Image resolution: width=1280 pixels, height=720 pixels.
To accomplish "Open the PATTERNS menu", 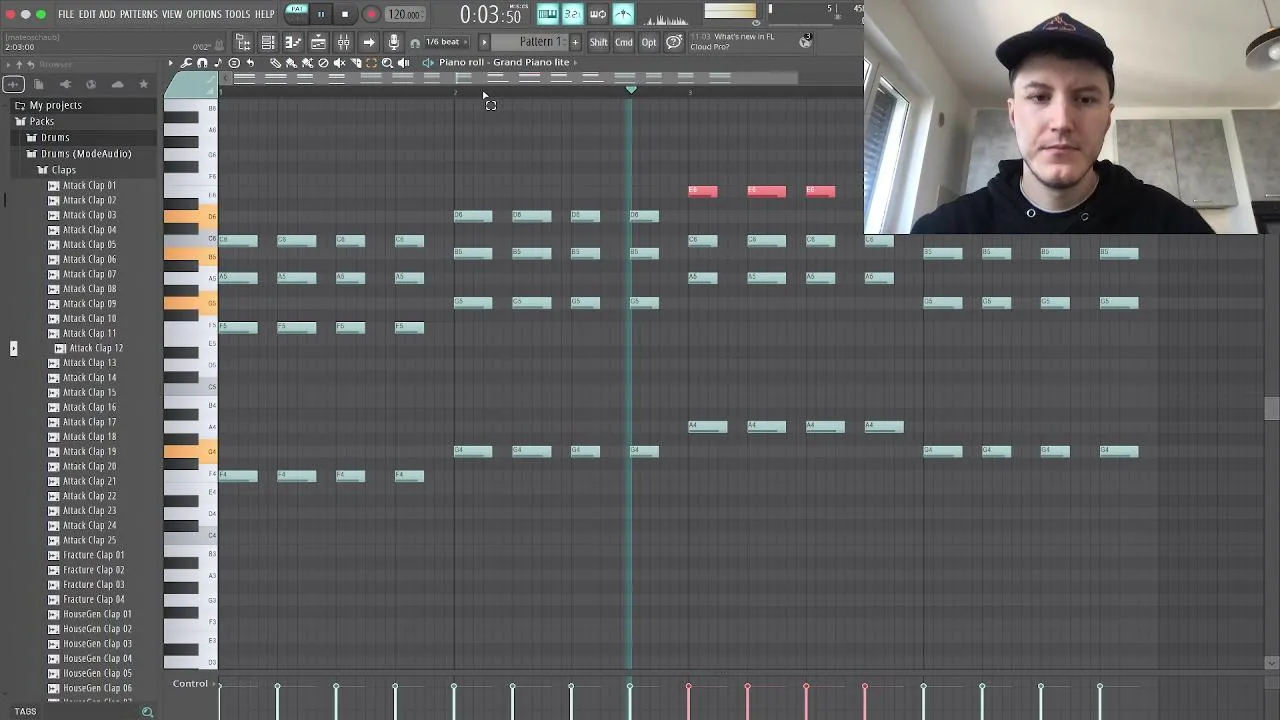I will point(139,14).
